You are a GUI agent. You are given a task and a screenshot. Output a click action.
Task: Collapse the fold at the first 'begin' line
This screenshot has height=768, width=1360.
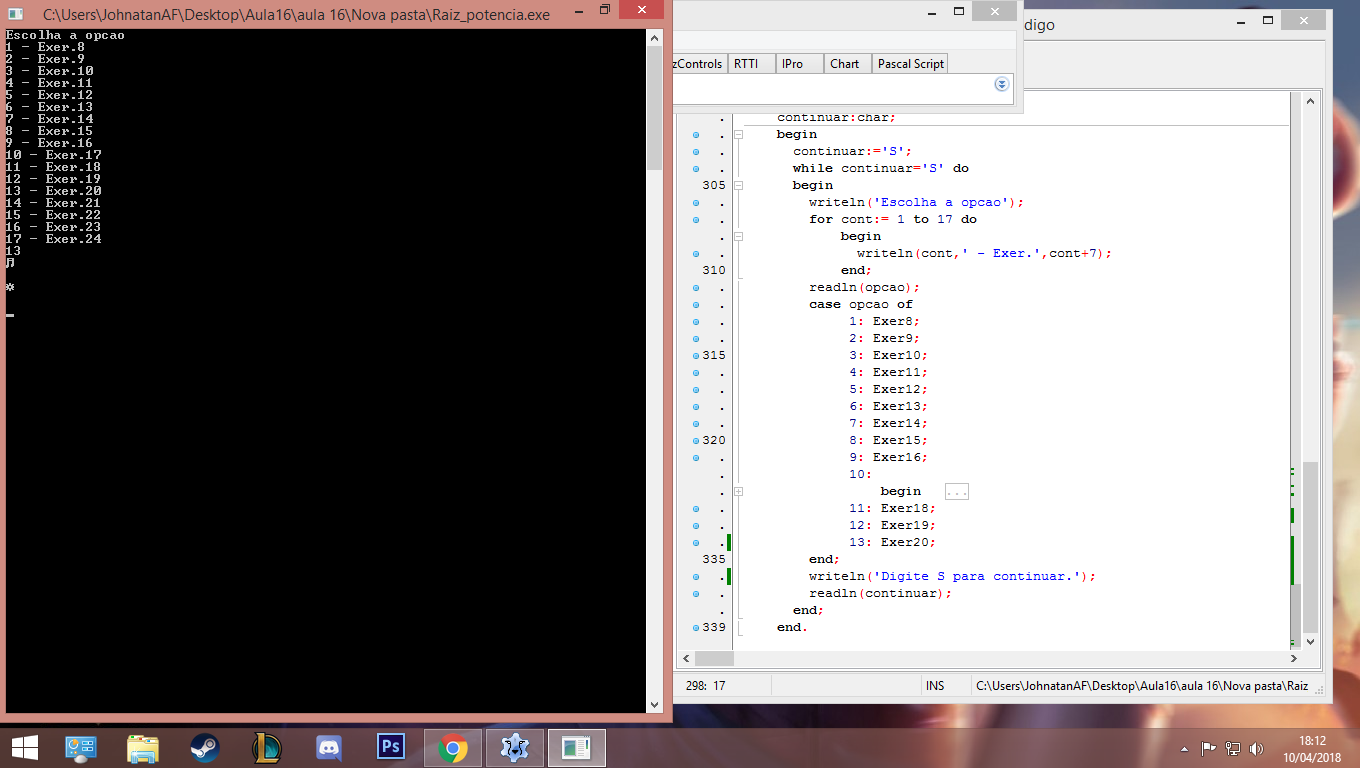click(739, 134)
